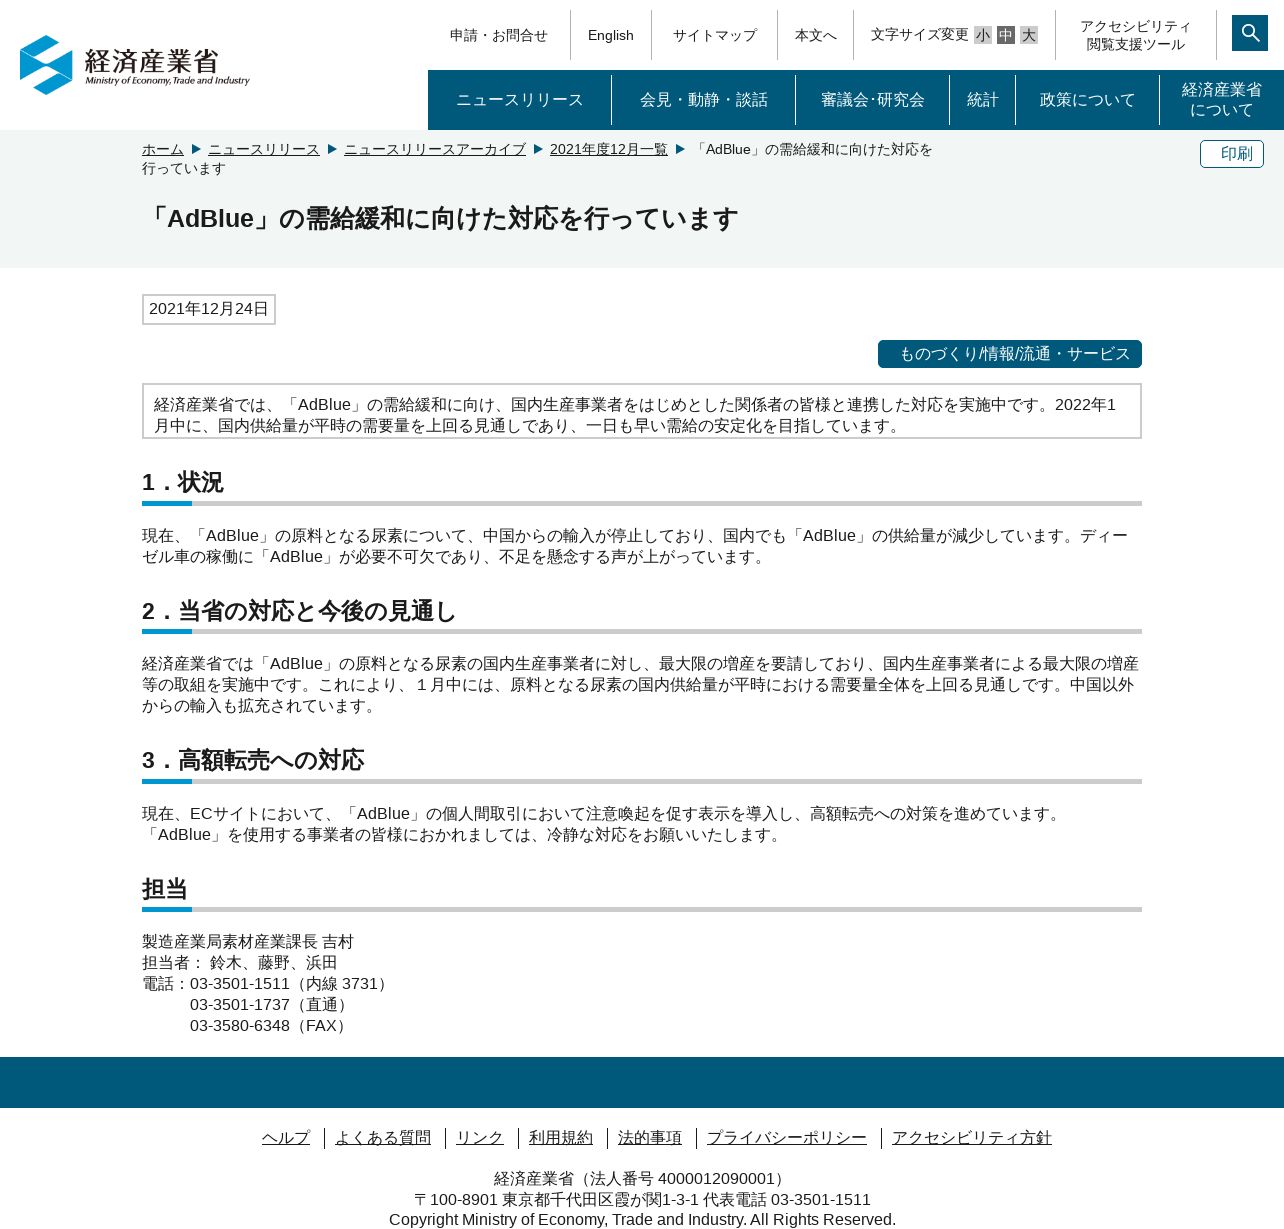Screen dimensions: 1284x1229
Task: Click the heading 1．状況
Action: (183, 483)
